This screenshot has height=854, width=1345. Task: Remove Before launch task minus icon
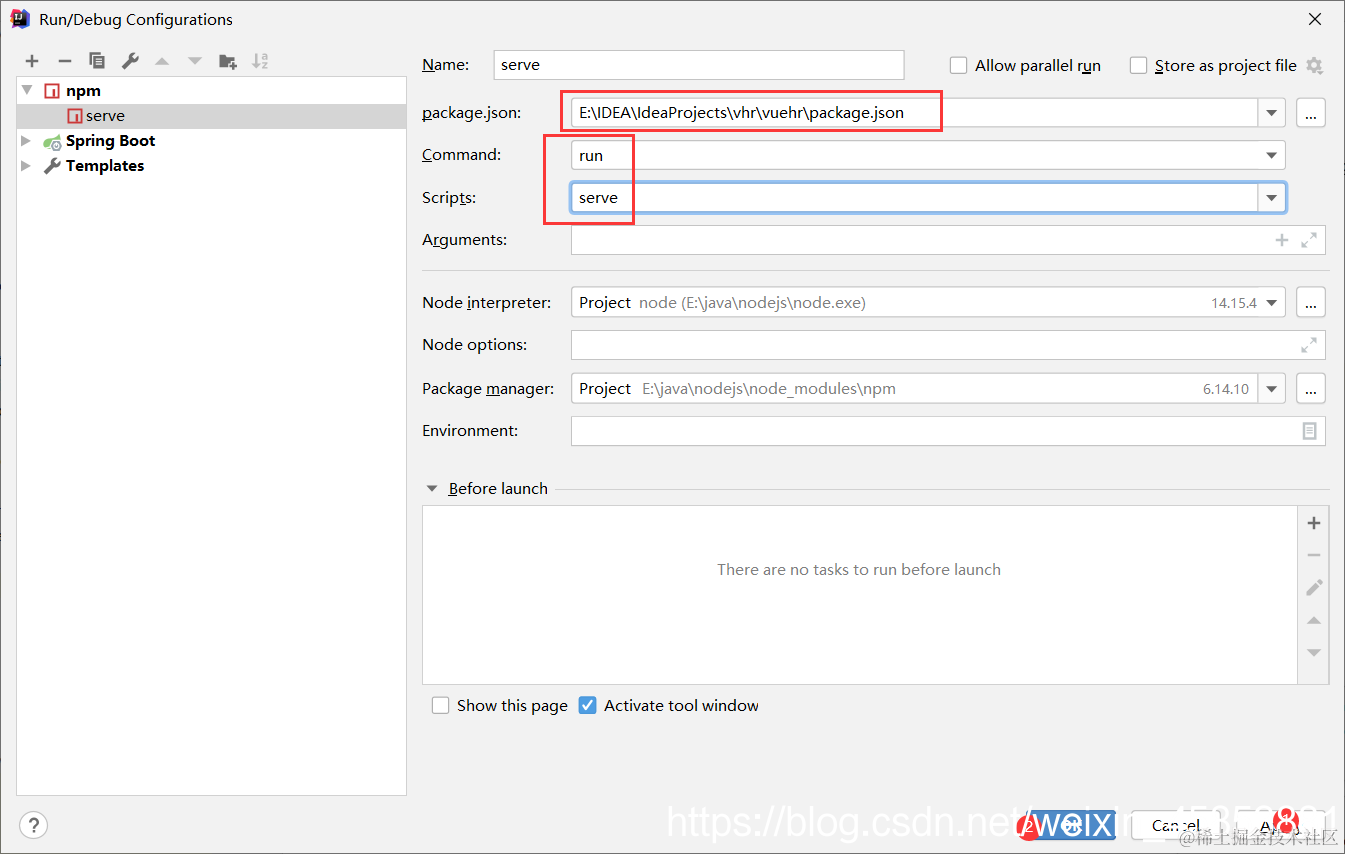(x=1314, y=555)
